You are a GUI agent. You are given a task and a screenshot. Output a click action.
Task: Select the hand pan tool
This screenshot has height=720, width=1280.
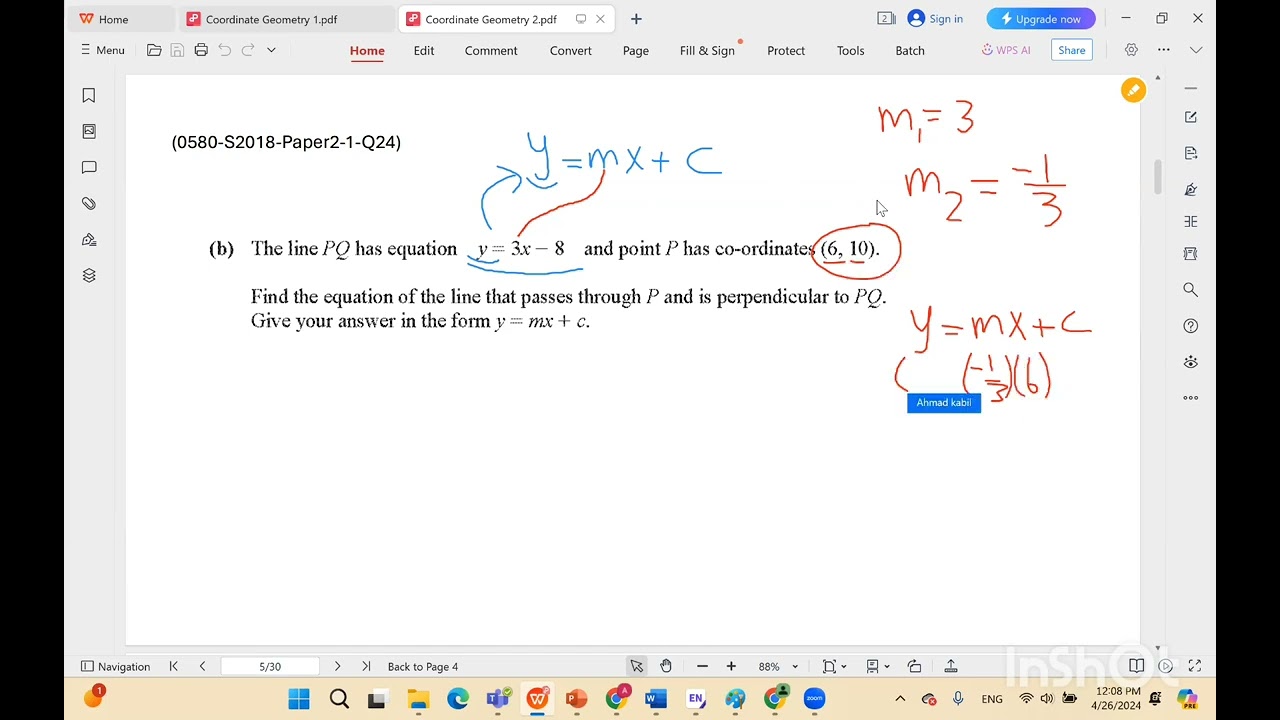pos(666,666)
